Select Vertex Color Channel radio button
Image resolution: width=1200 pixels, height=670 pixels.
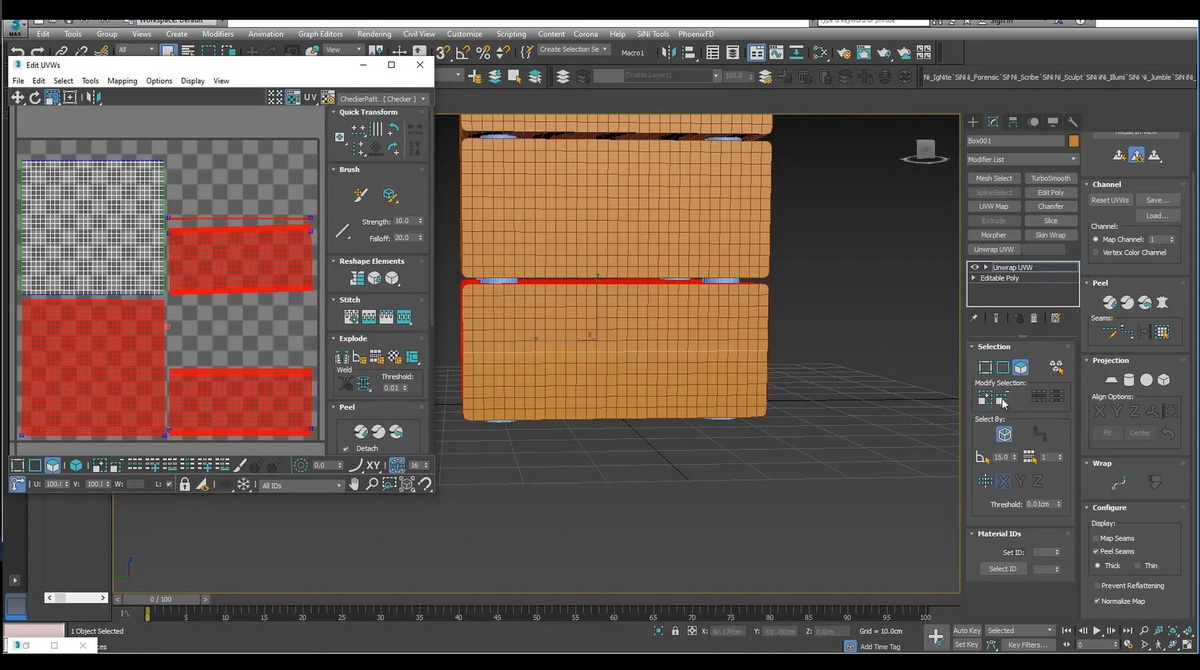[1097, 252]
